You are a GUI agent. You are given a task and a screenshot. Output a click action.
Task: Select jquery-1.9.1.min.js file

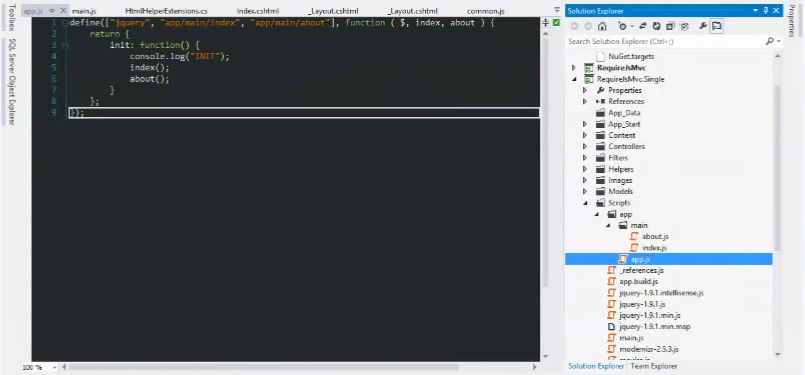650,315
